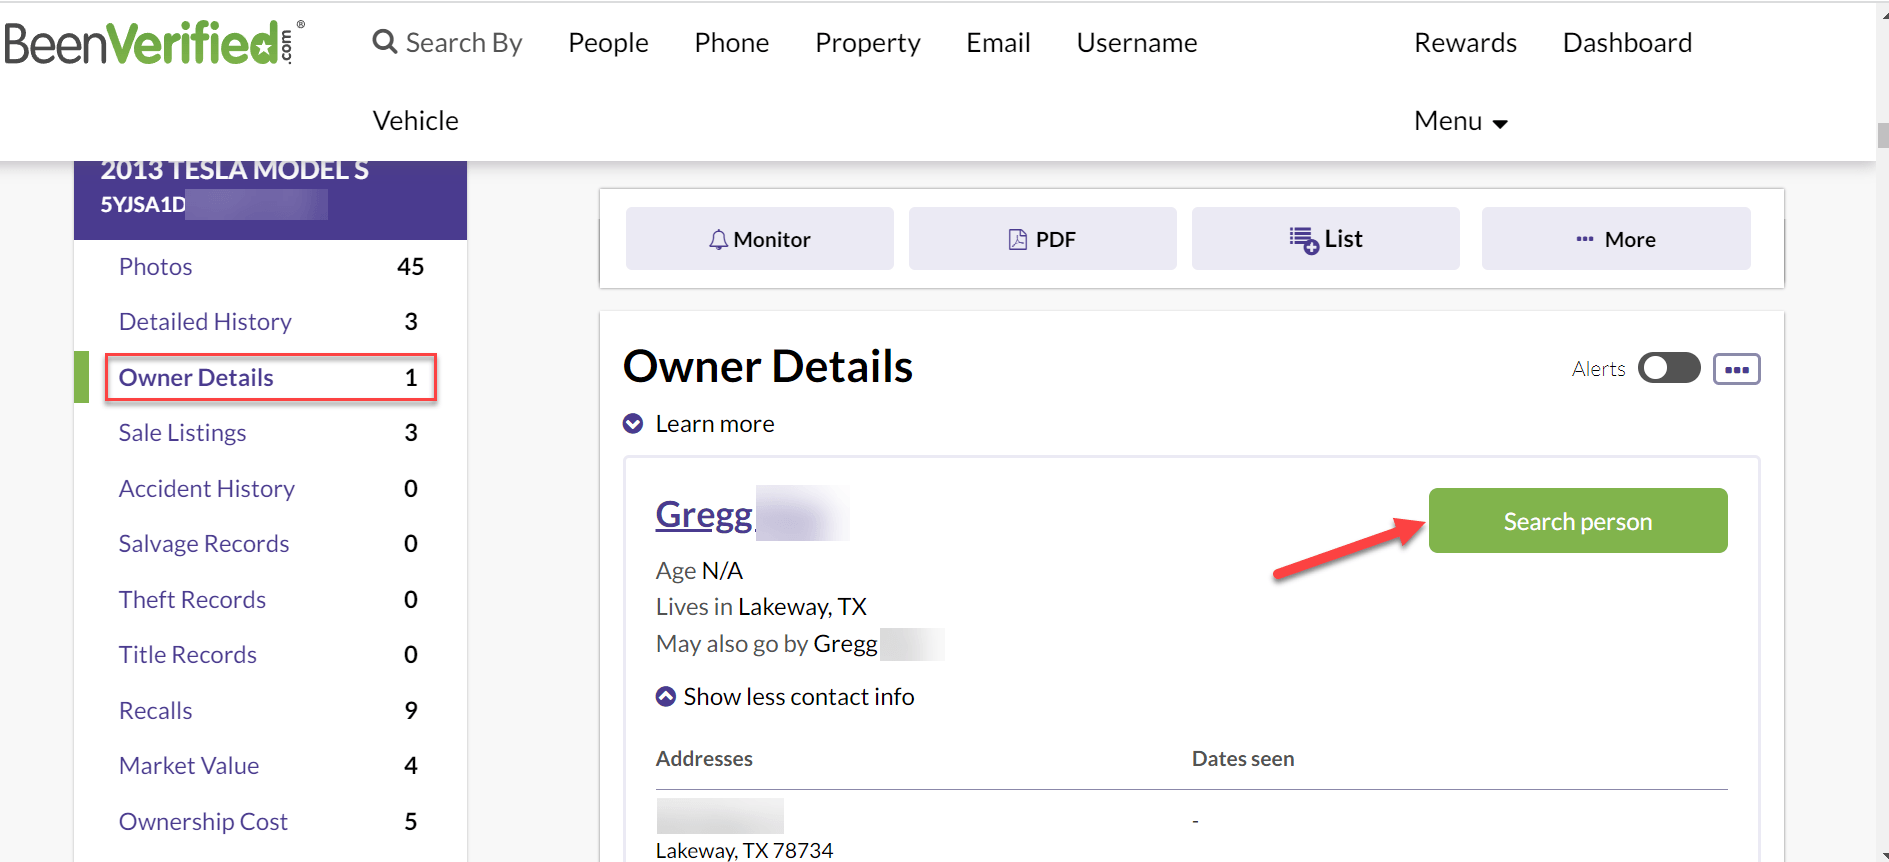This screenshot has width=1889, height=862.
Task: Open the Email search tab
Action: point(998,43)
